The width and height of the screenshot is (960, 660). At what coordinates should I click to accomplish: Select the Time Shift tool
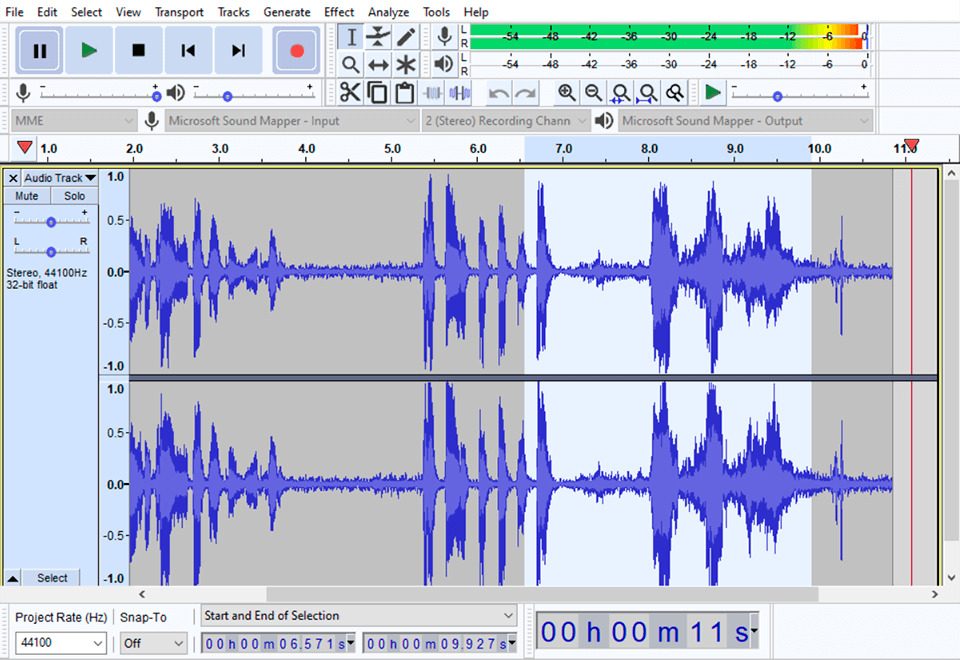click(x=377, y=62)
